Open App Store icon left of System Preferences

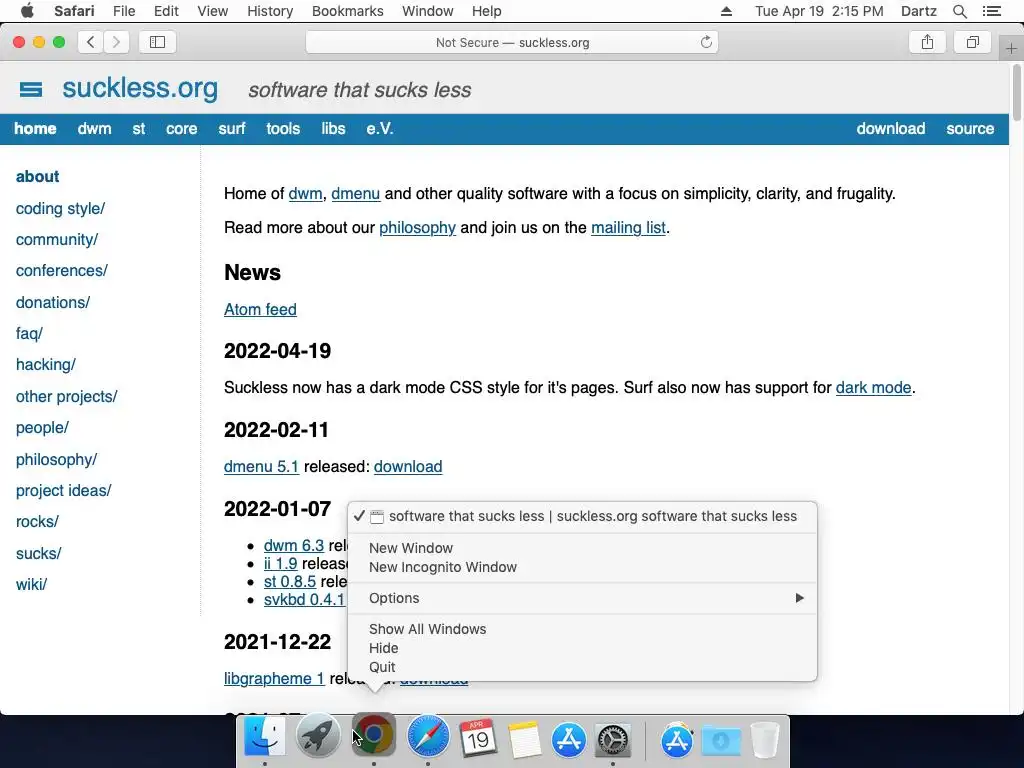pos(569,739)
